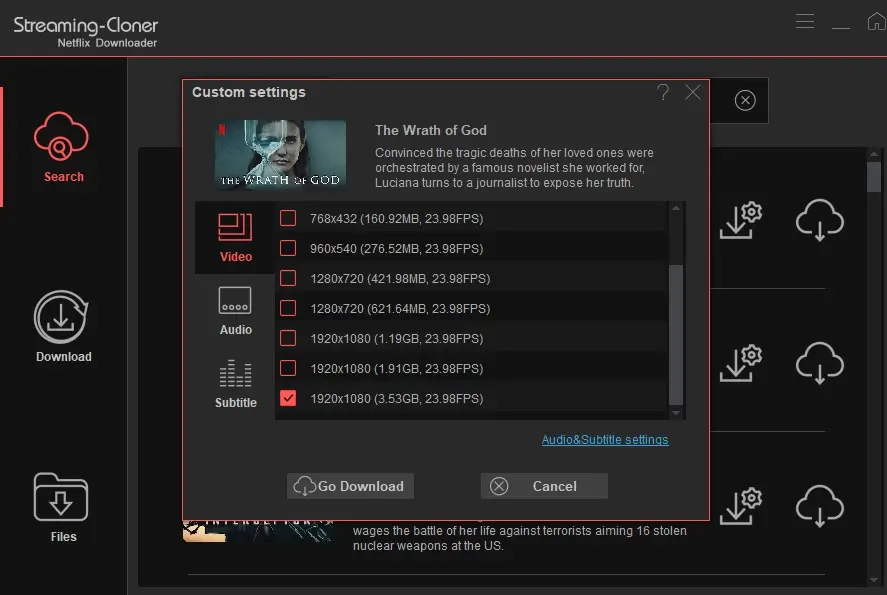
Task: Switch to the Subtitle settings tab
Action: pos(235,383)
